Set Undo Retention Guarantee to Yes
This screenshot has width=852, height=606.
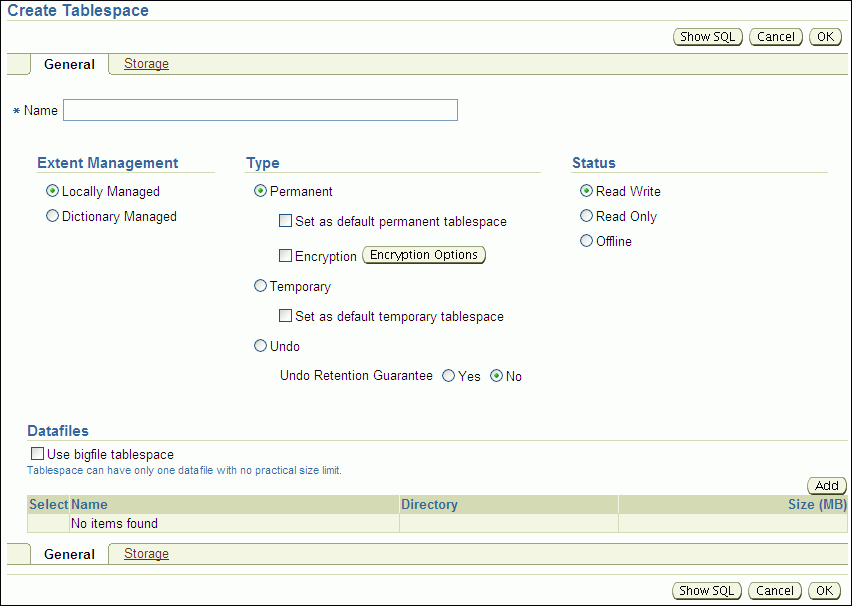pyautogui.click(x=449, y=376)
